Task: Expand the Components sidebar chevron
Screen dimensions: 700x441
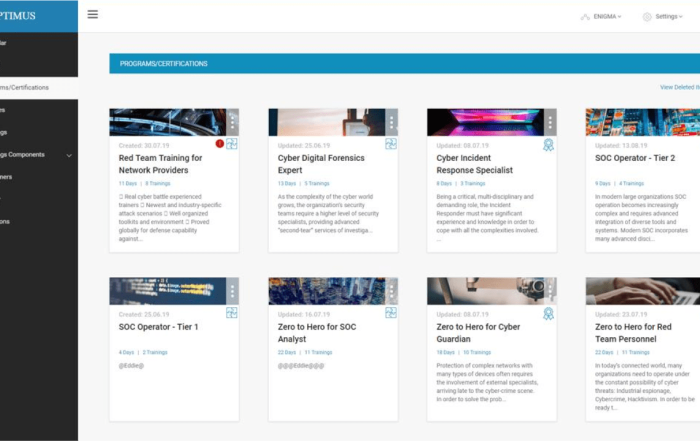Action: [x=69, y=155]
